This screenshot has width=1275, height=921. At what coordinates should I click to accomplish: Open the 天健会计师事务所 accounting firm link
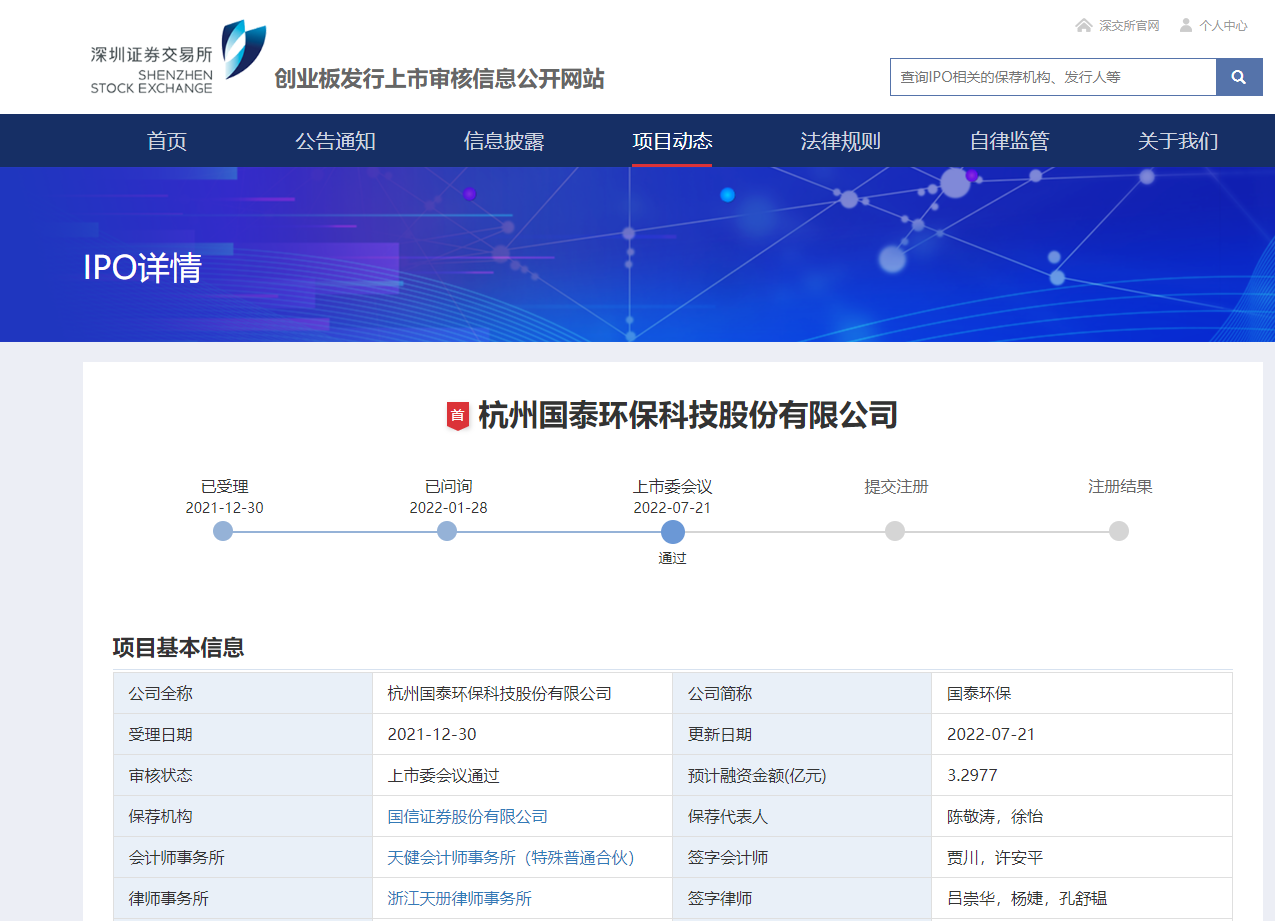click(x=512, y=858)
